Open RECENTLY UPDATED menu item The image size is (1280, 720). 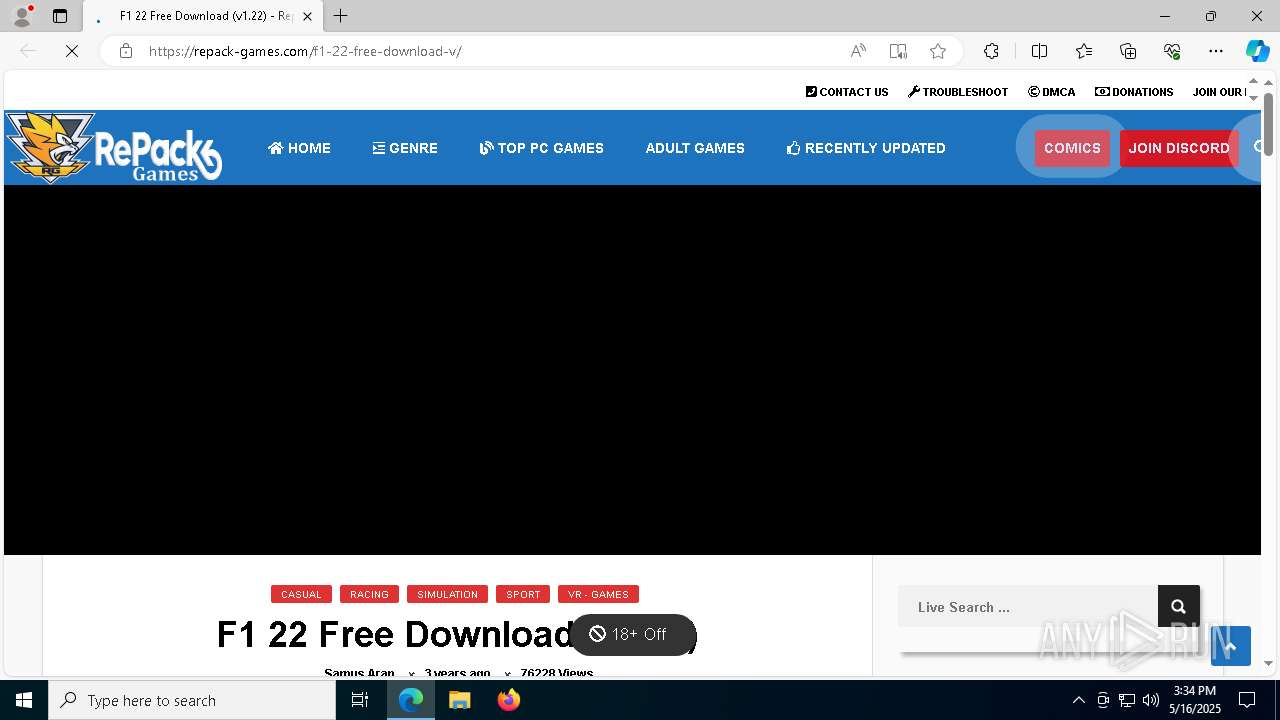pyautogui.click(x=866, y=148)
